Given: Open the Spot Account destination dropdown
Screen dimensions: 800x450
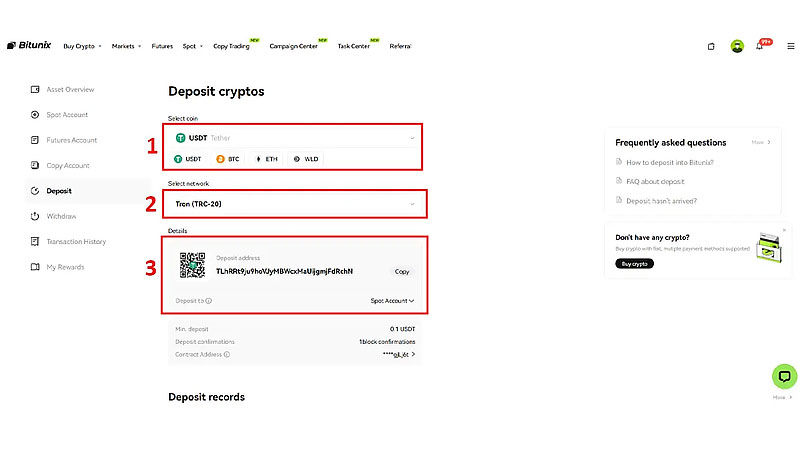Looking at the screenshot, I should [392, 301].
